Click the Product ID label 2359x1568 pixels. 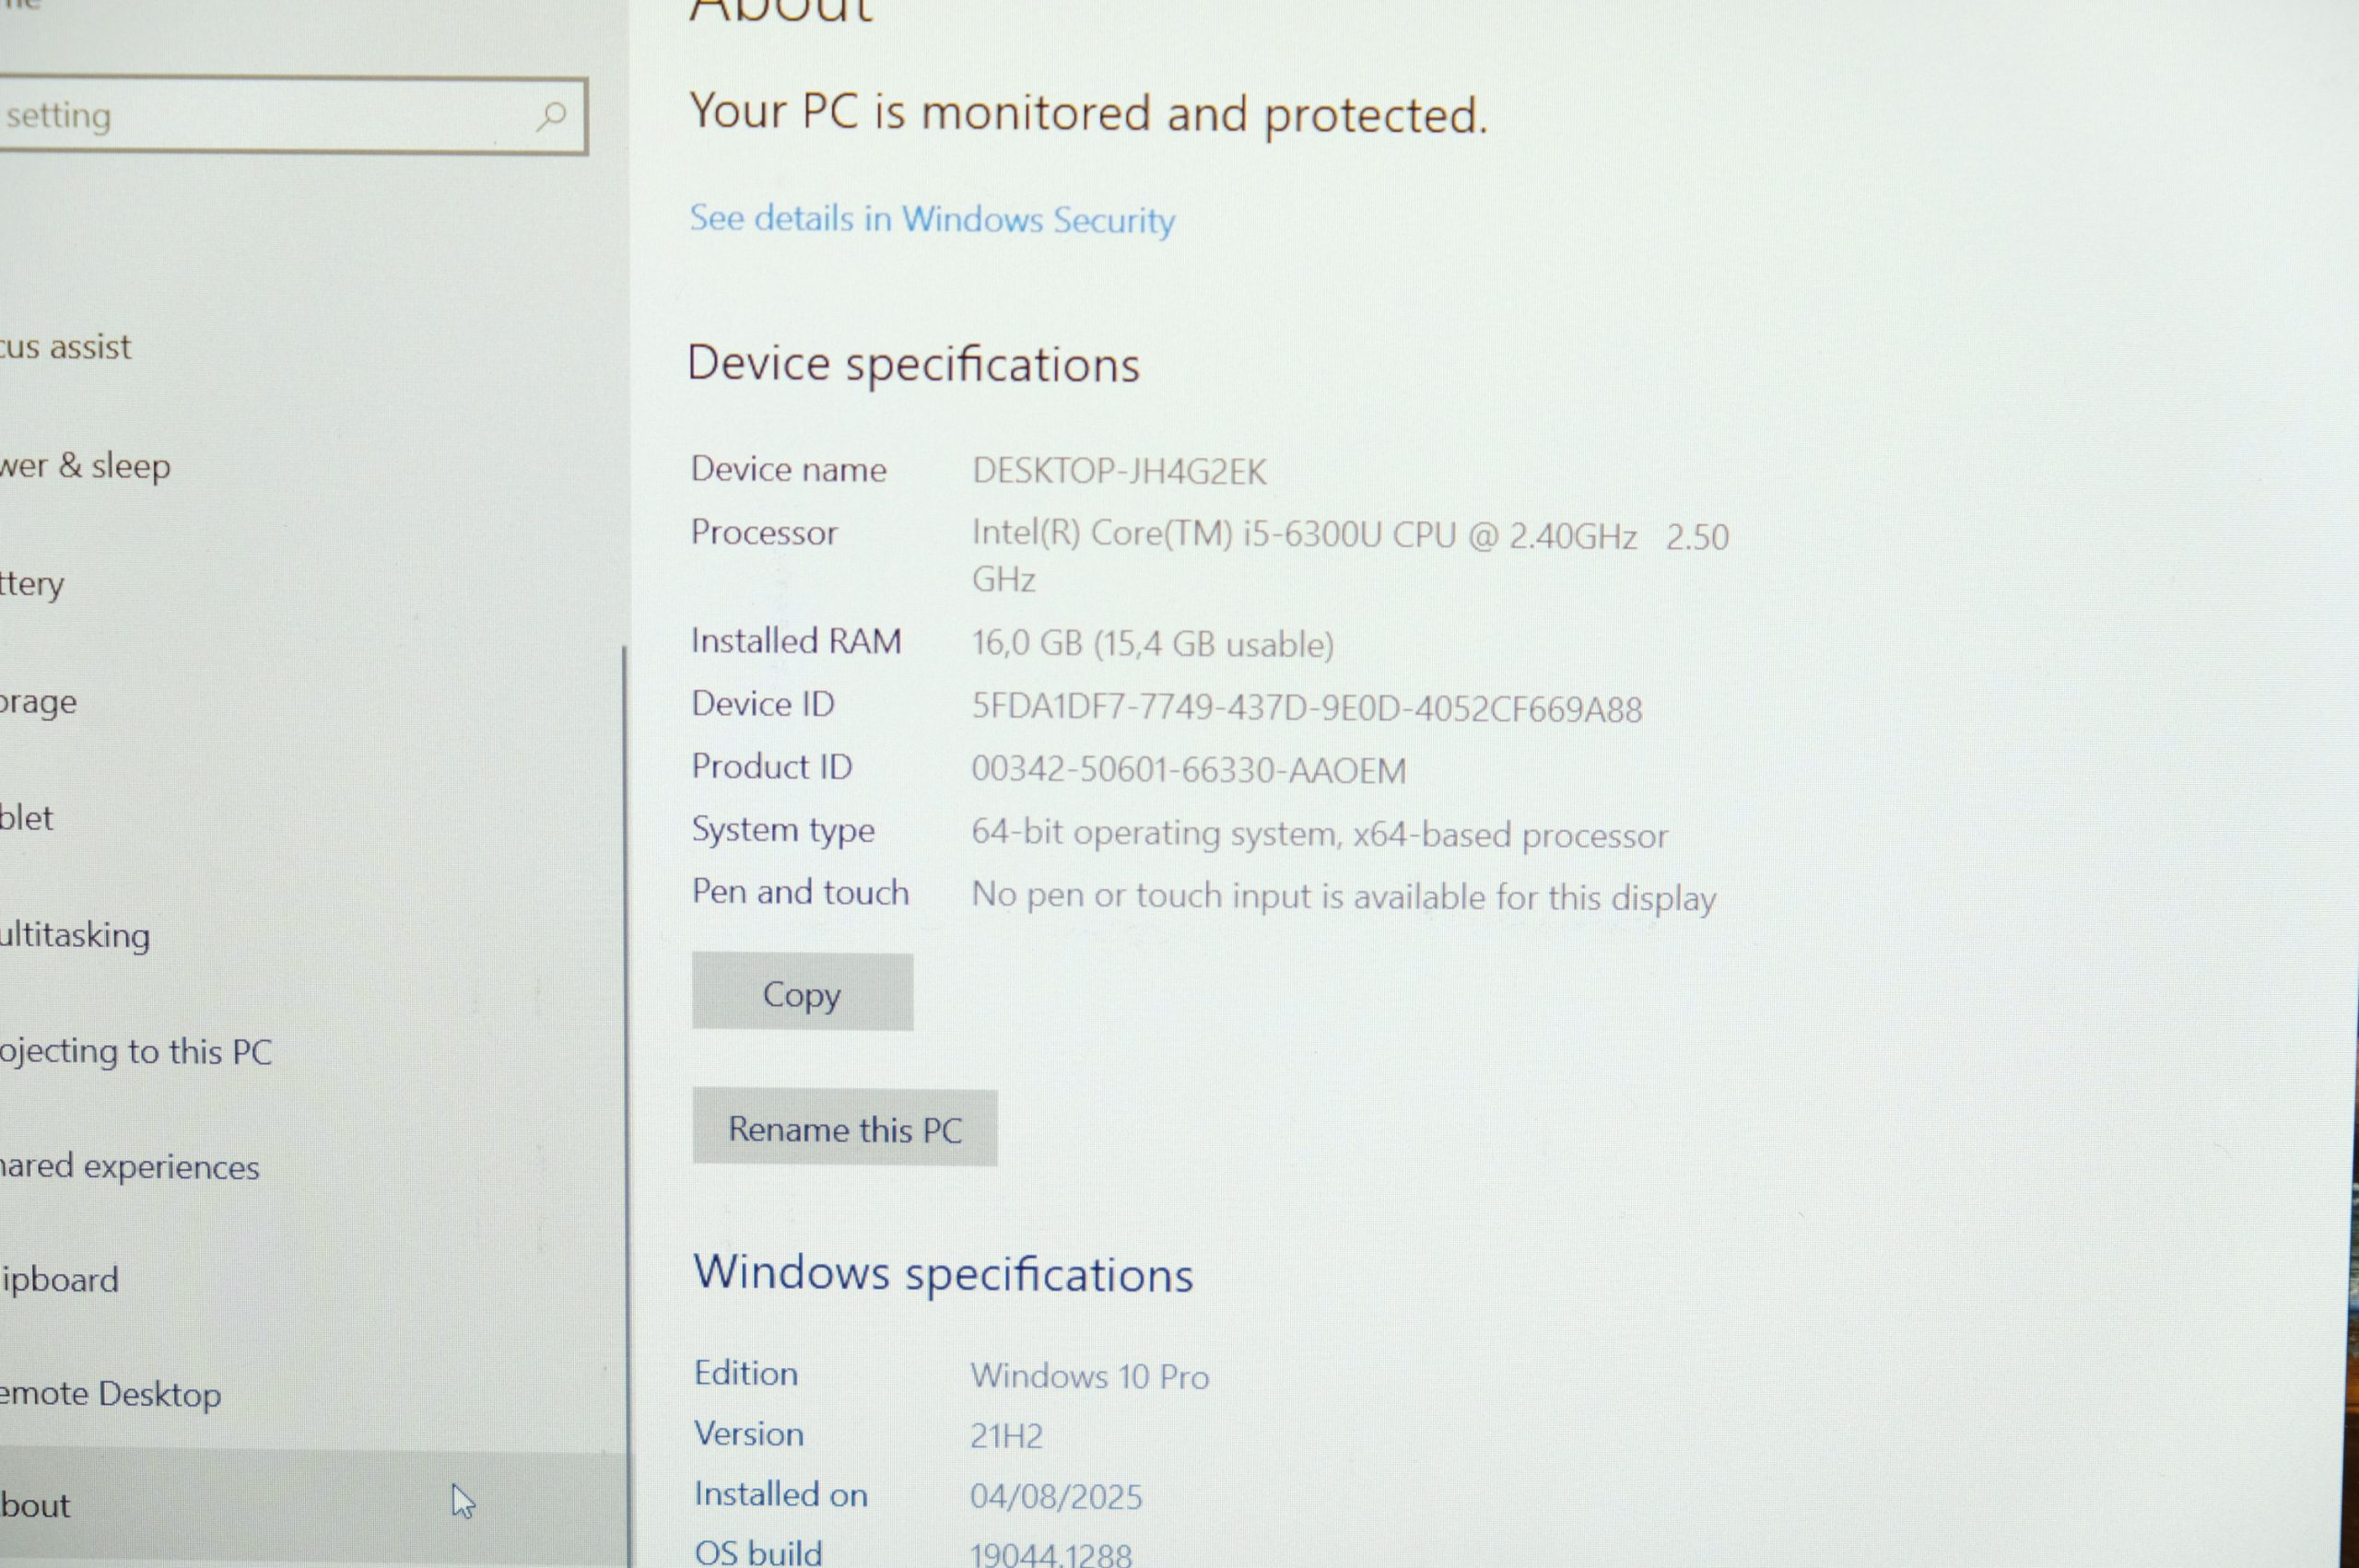(x=772, y=767)
